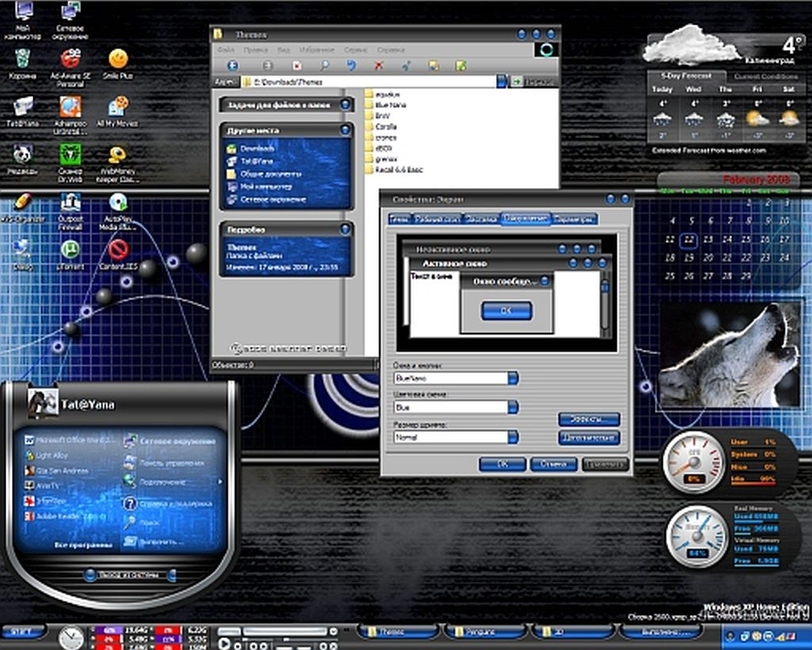This screenshot has width=812, height=650.
Task: Launch the AutoPlay Media Studio icon
Action: pyautogui.click(x=118, y=209)
